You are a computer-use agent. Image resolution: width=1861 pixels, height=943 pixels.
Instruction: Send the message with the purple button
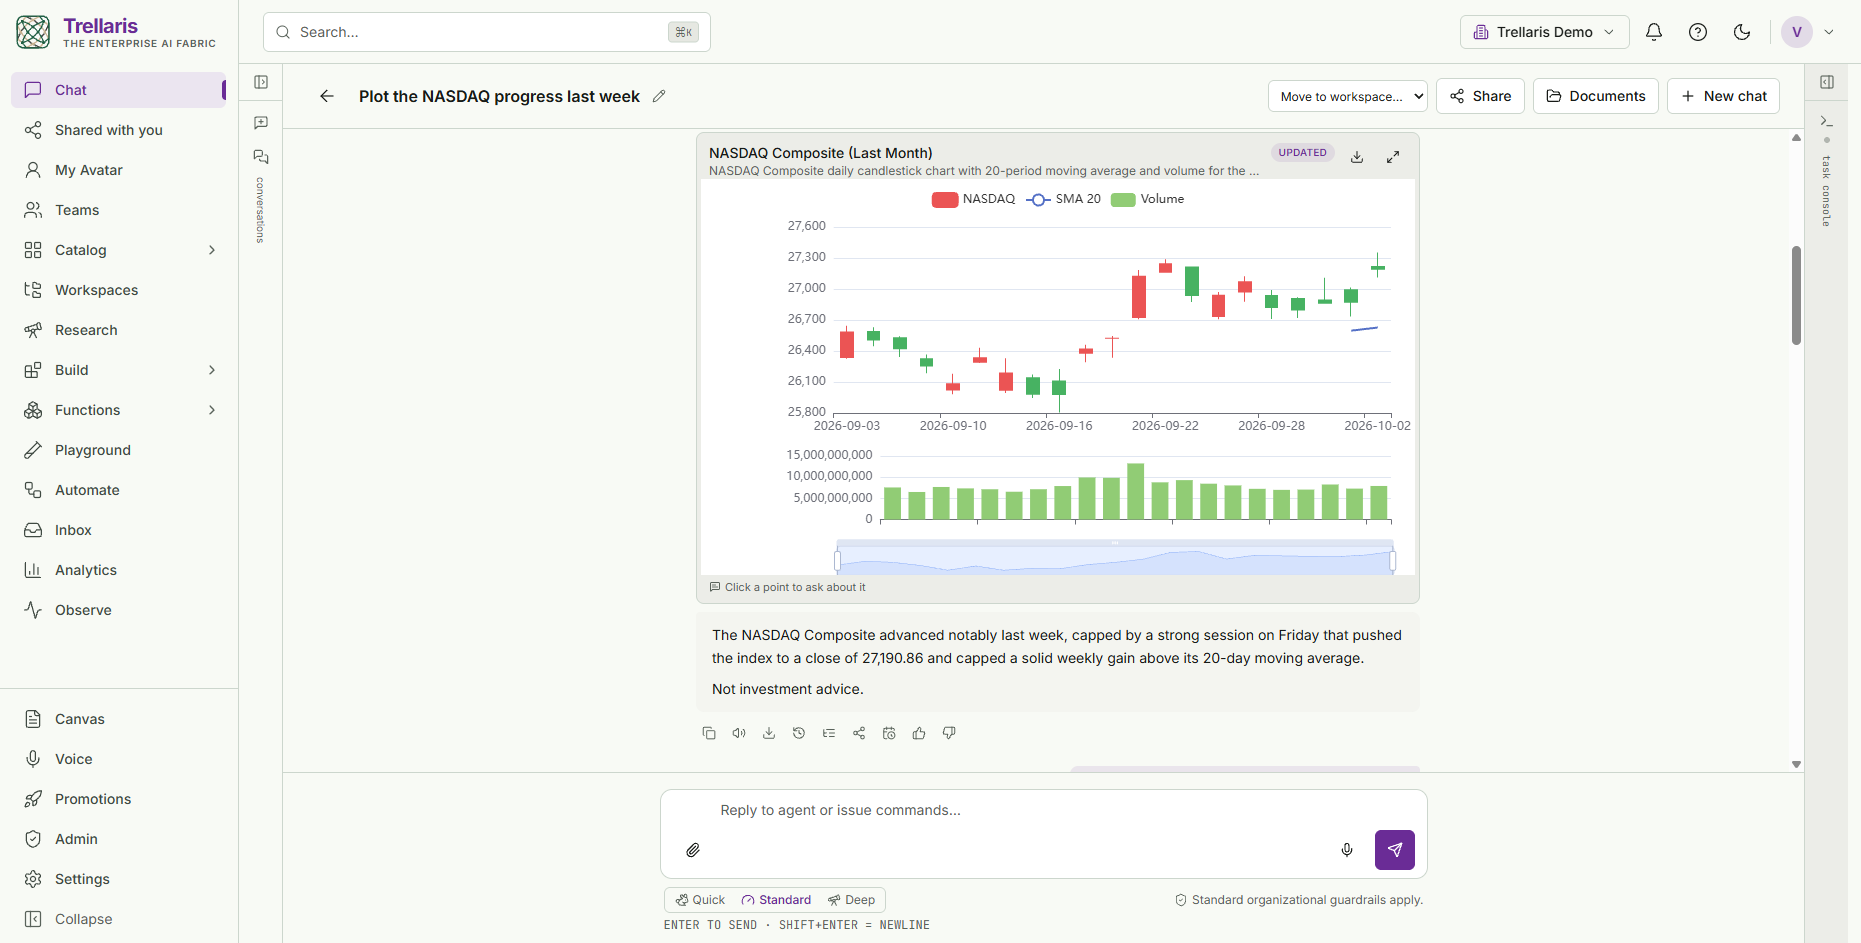pyautogui.click(x=1395, y=850)
